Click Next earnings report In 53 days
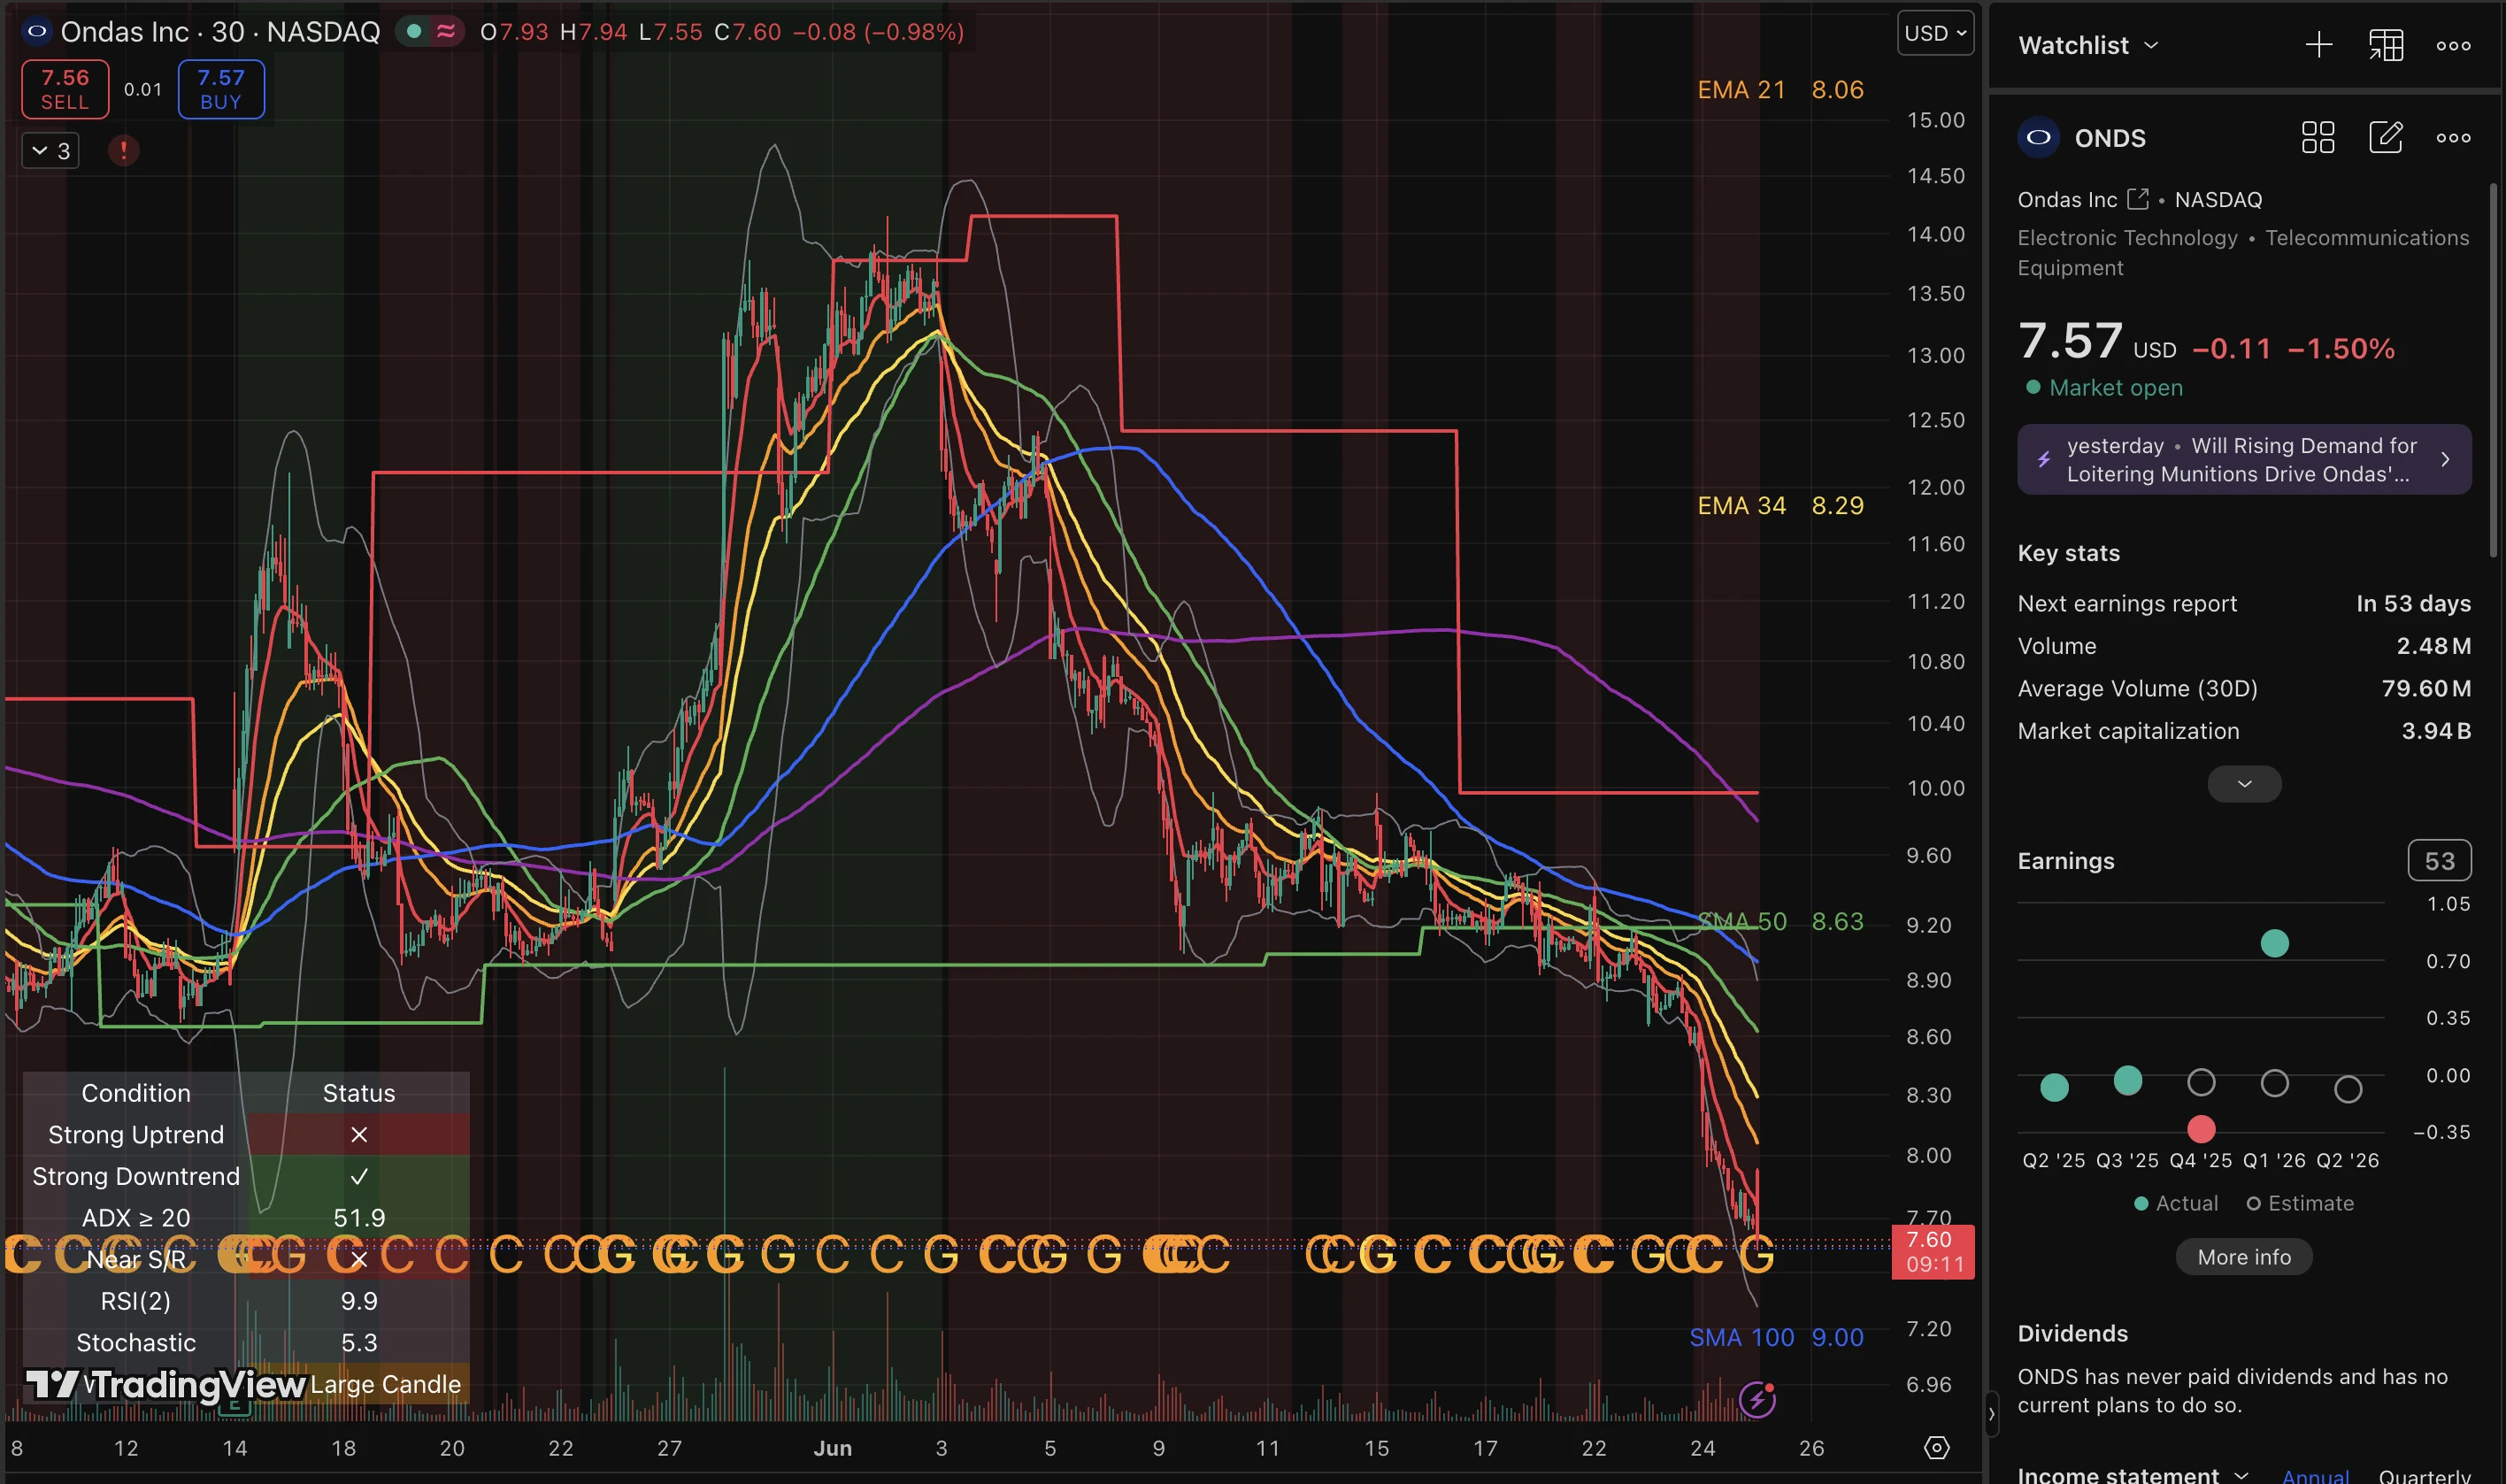This screenshot has width=2506, height=1484. (2244, 604)
